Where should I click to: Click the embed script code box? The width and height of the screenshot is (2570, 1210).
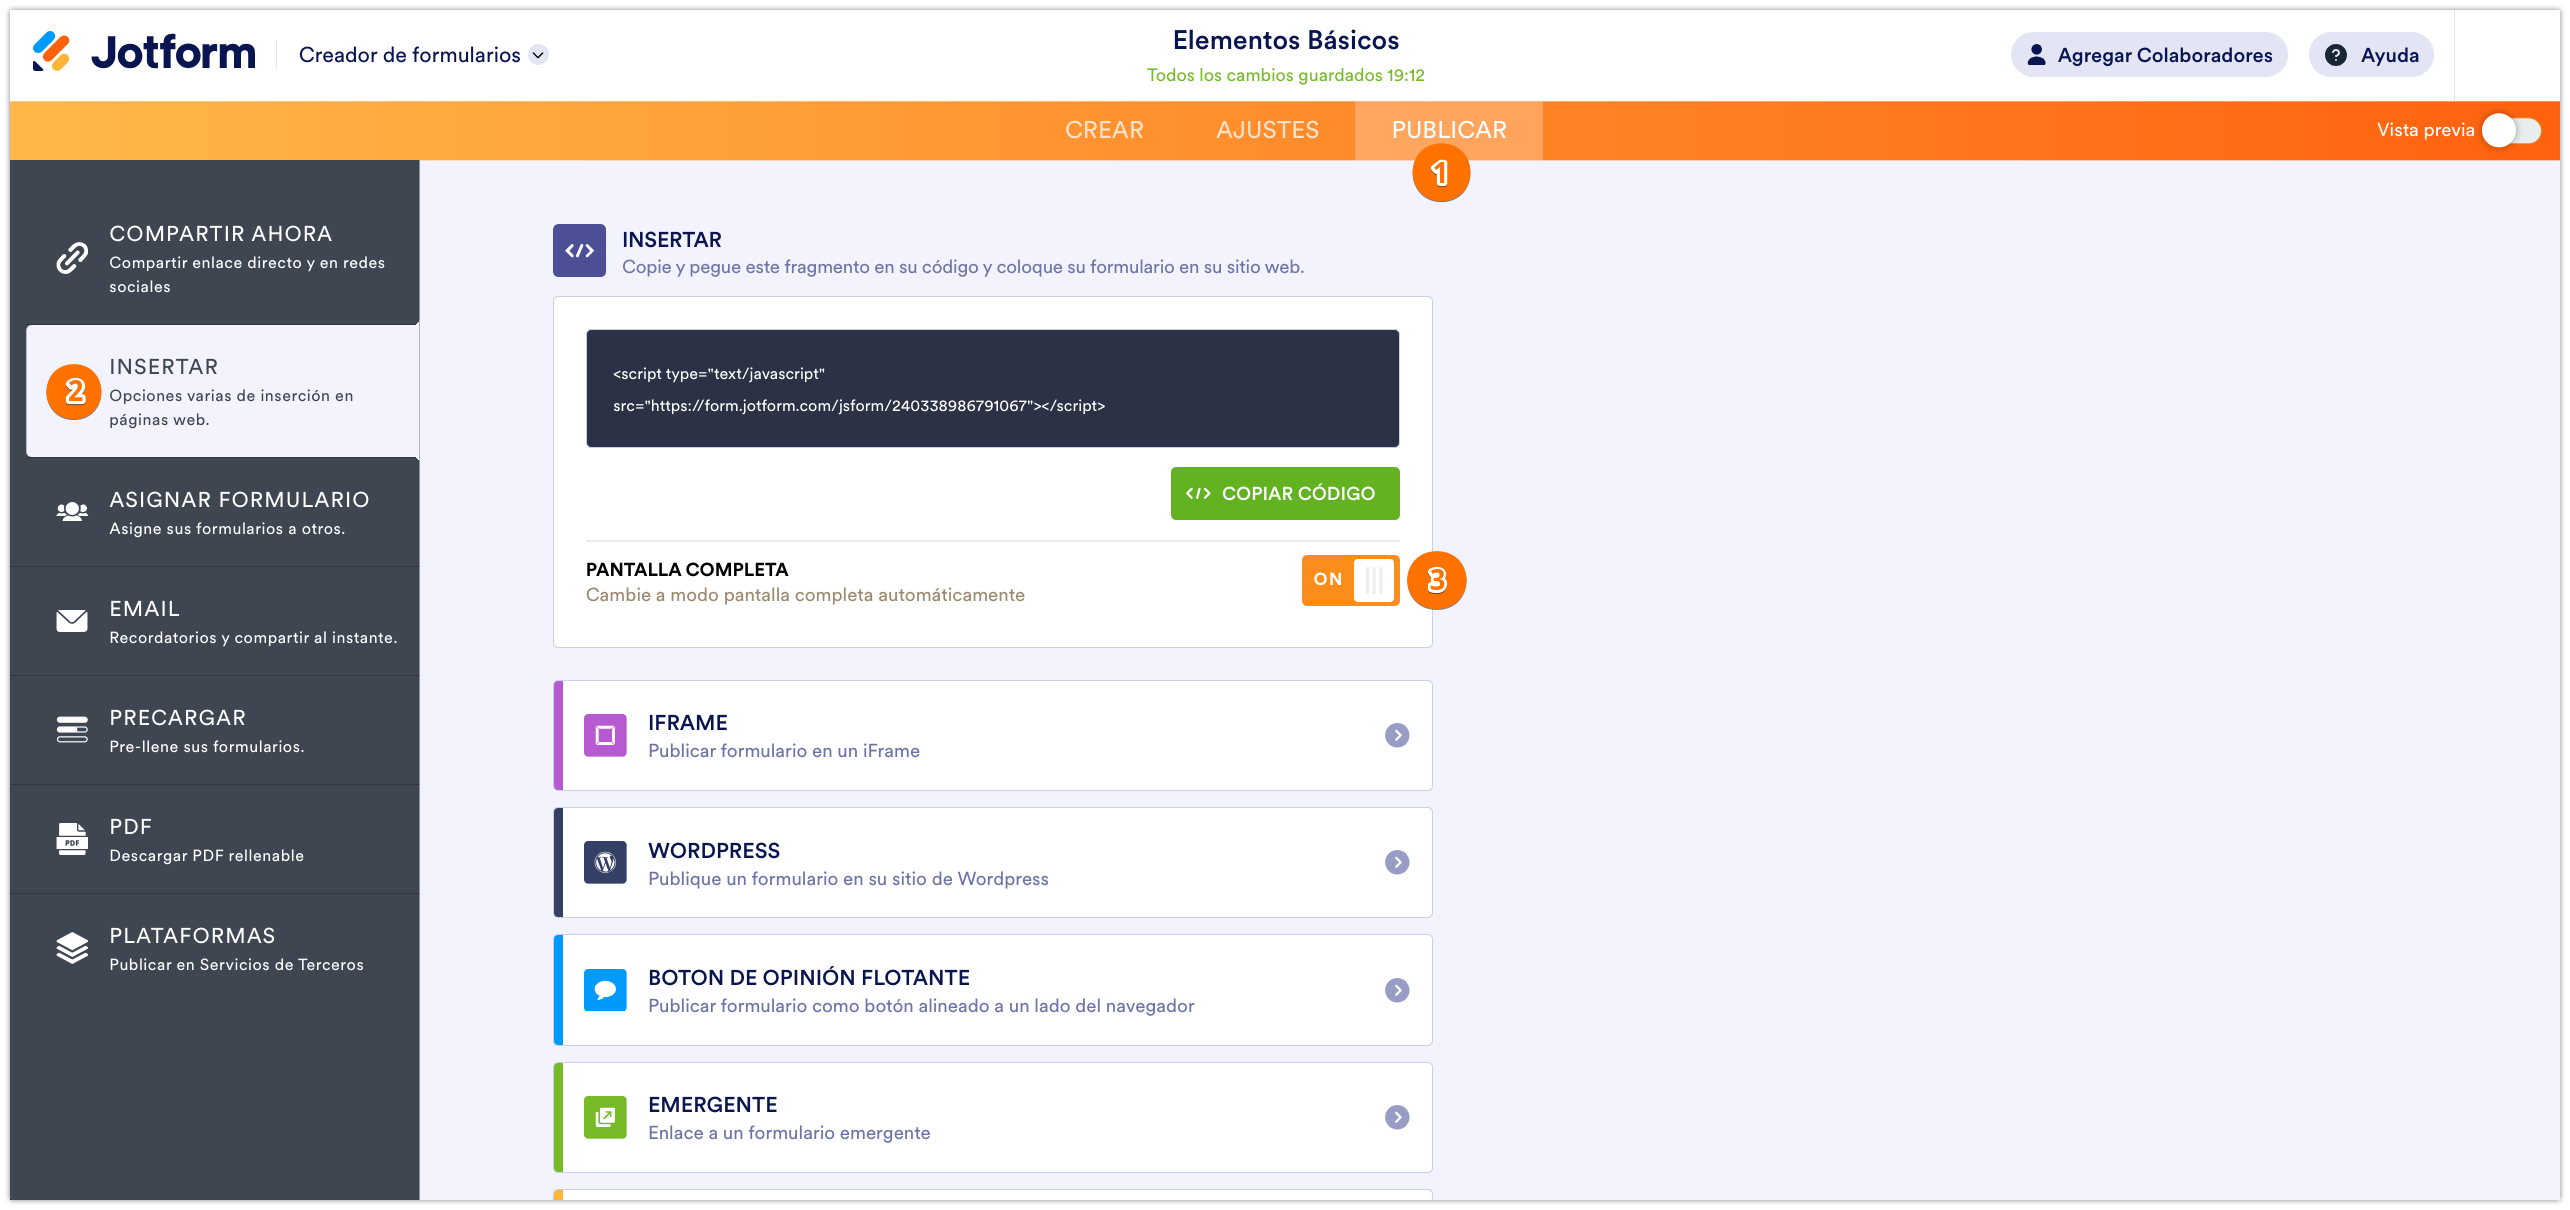click(x=992, y=389)
